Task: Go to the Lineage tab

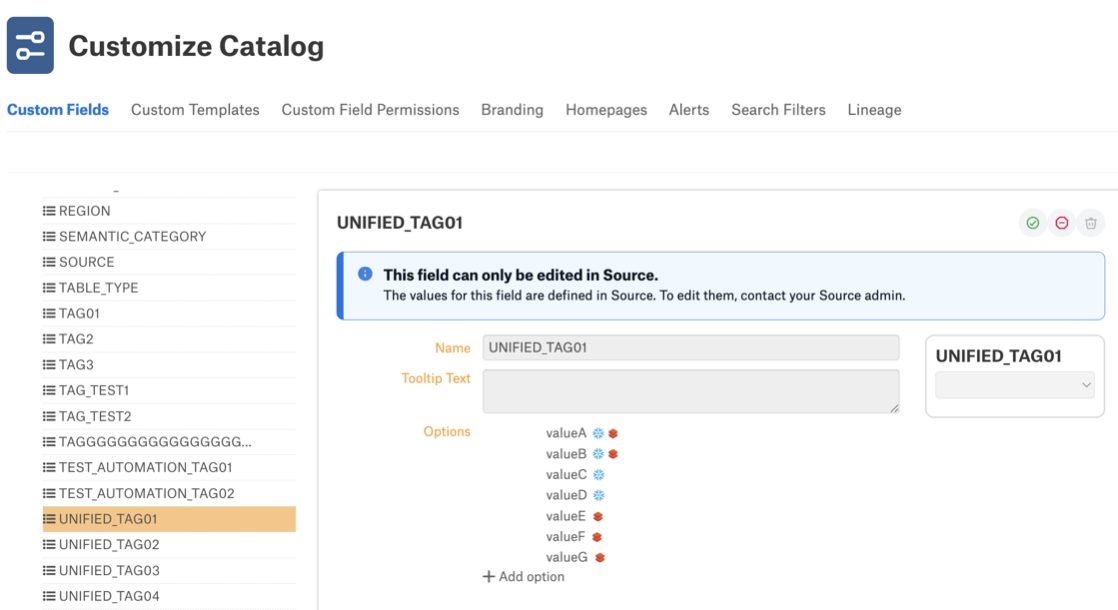Action: pyautogui.click(x=874, y=110)
